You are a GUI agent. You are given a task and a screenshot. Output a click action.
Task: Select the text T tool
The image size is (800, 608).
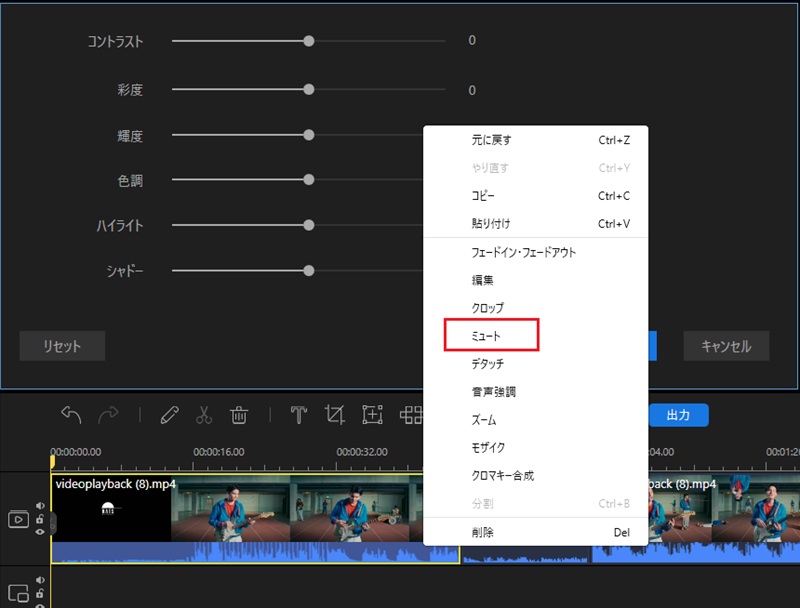coord(299,415)
